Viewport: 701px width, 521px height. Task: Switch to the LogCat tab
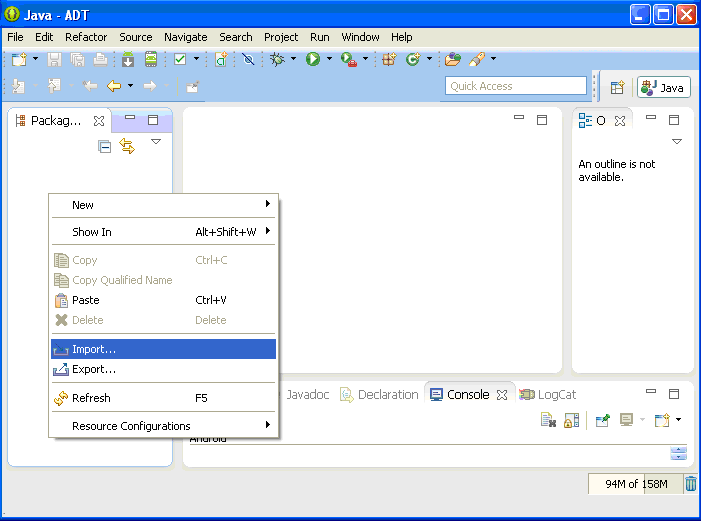tap(548, 395)
